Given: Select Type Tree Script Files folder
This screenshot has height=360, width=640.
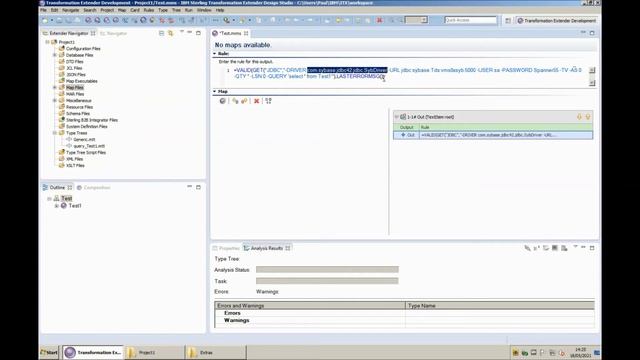Looking at the screenshot, I should pos(86,153).
